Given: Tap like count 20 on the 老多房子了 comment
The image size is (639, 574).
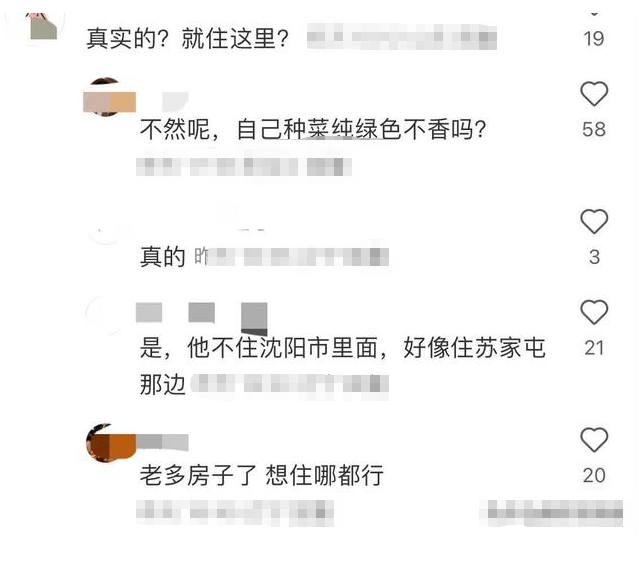Looking at the screenshot, I should point(594,475).
